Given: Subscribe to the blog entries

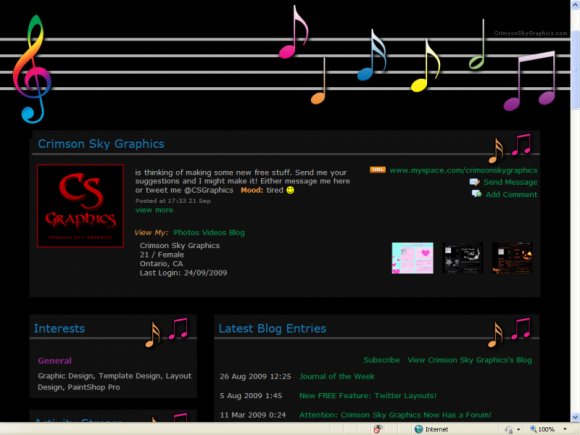Looking at the screenshot, I should pyautogui.click(x=381, y=360).
